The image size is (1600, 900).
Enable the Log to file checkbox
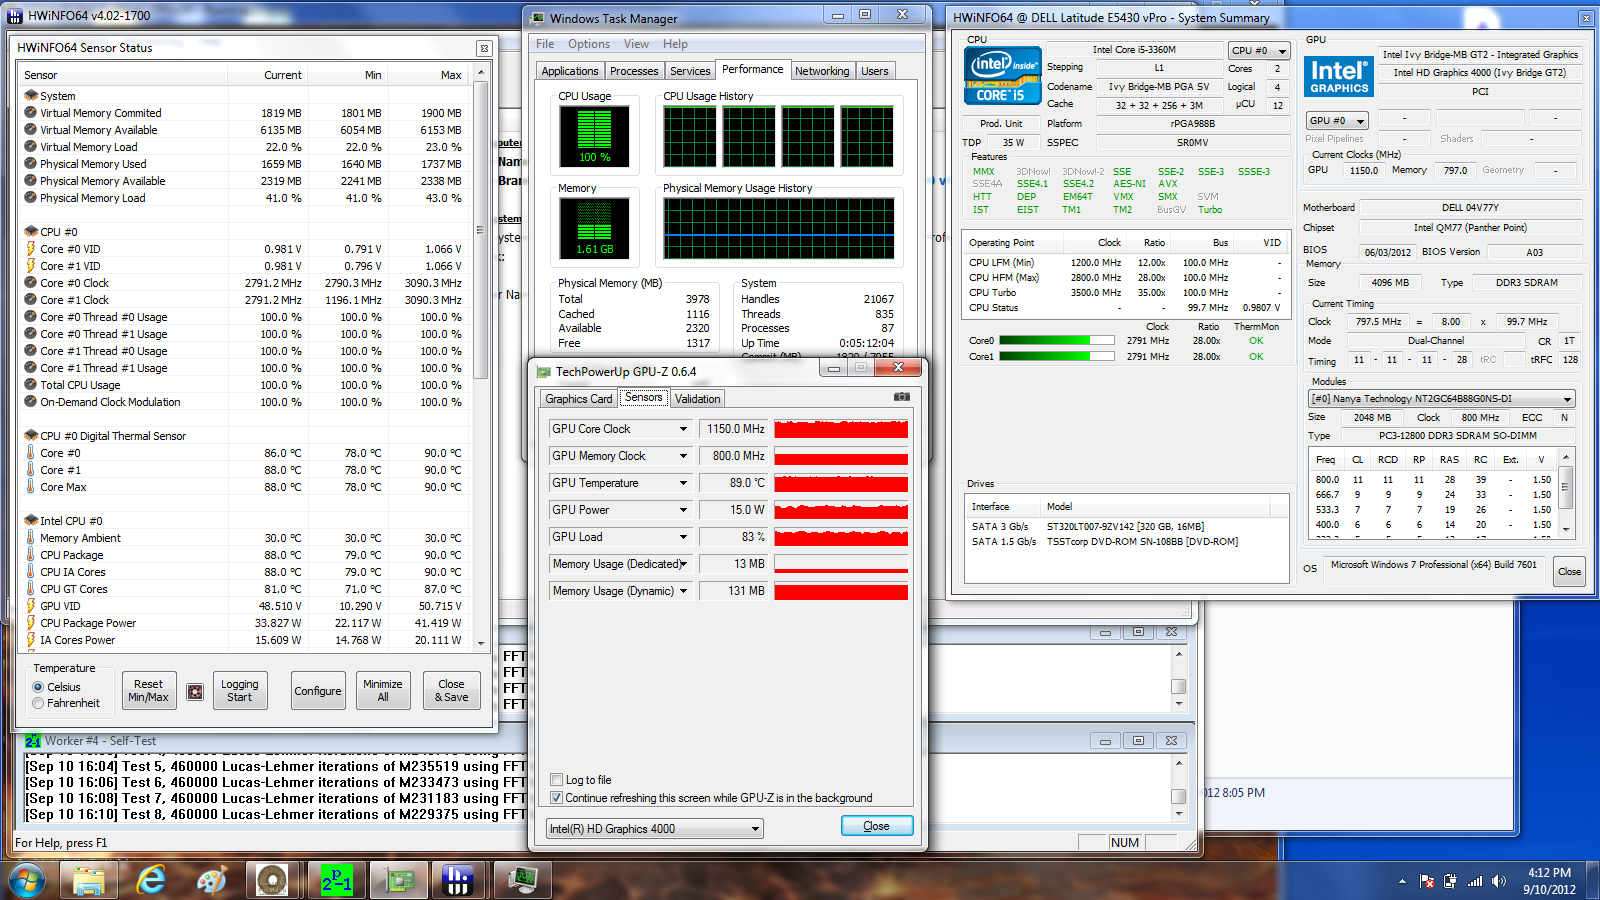(x=557, y=780)
